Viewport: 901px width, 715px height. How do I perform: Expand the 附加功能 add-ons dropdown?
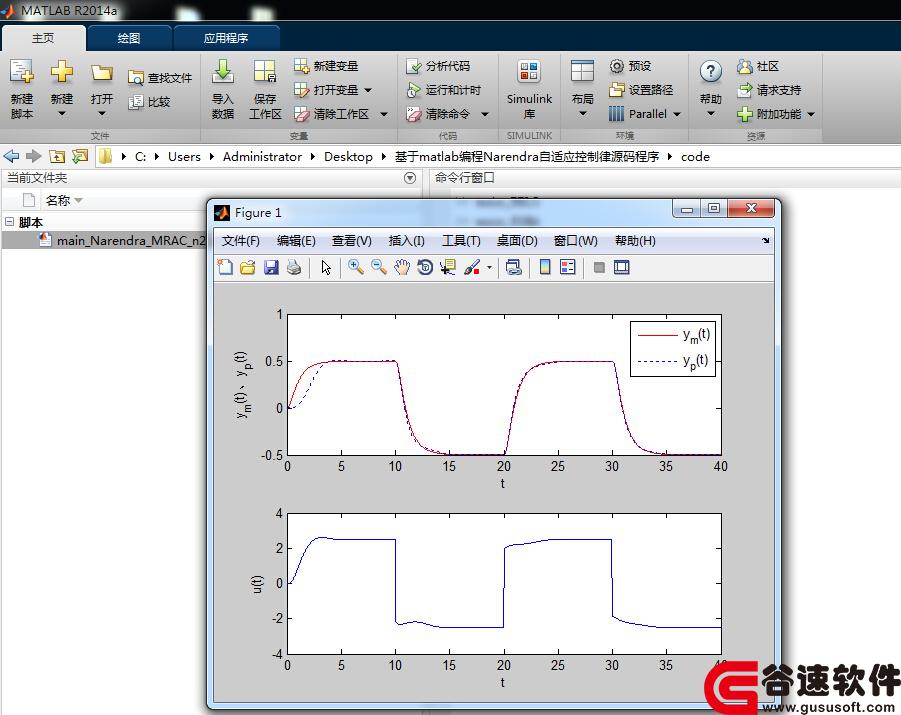coord(811,114)
